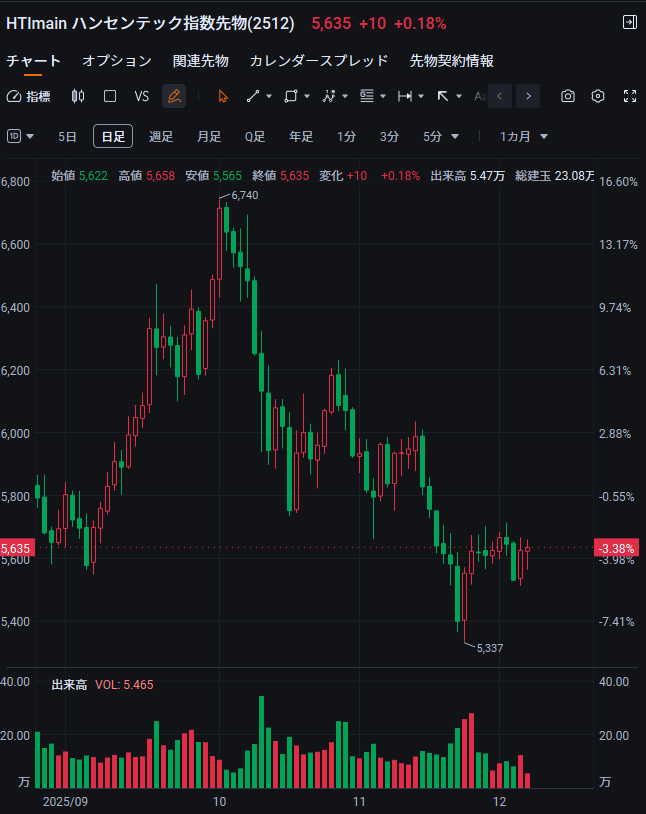Screen dimensions: 646x814
Task: Click the 5,337 low price label
Action: (490, 648)
